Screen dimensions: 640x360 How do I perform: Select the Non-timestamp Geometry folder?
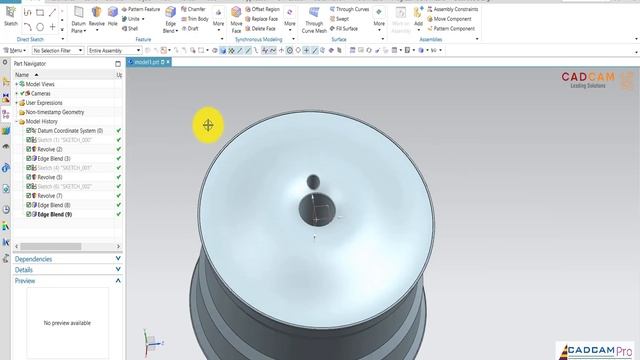(x=51, y=112)
